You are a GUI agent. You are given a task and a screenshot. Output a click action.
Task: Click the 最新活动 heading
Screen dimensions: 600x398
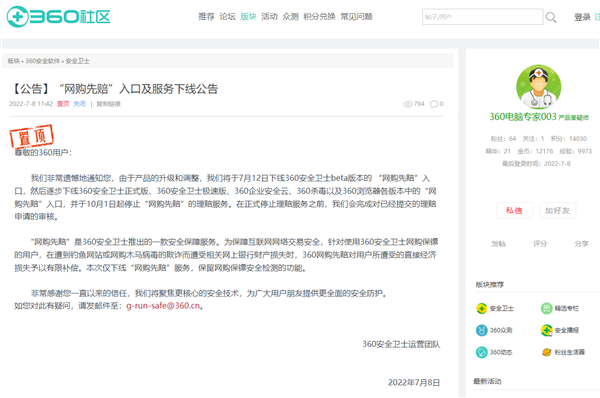click(x=487, y=381)
